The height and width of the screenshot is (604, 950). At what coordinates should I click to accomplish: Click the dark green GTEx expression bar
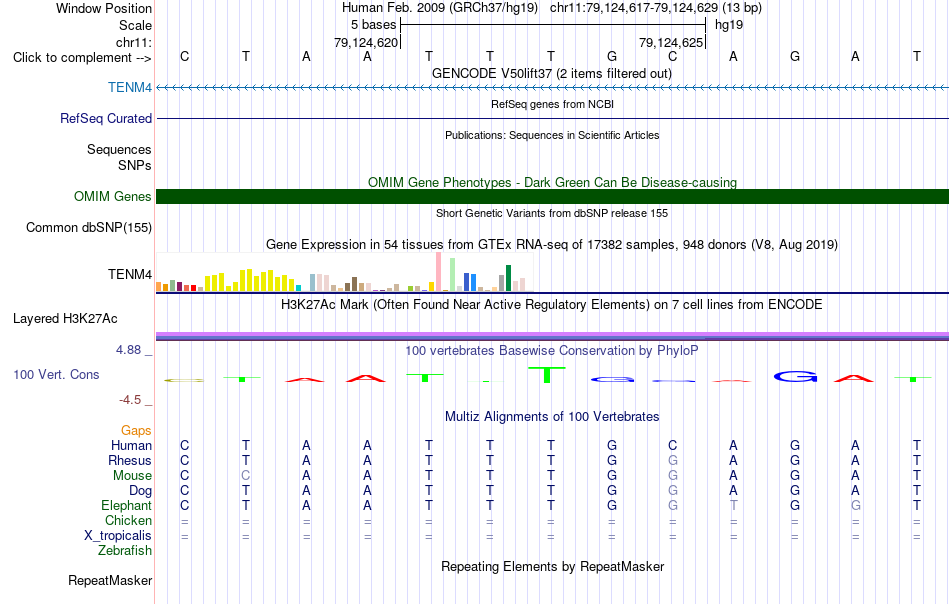pyautogui.click(x=508, y=278)
